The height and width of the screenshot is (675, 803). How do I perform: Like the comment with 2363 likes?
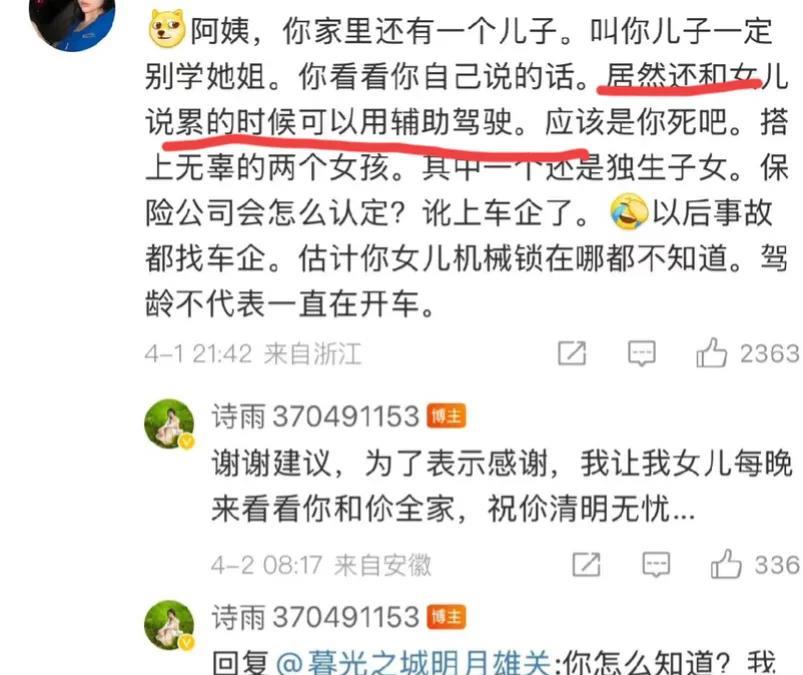(711, 352)
